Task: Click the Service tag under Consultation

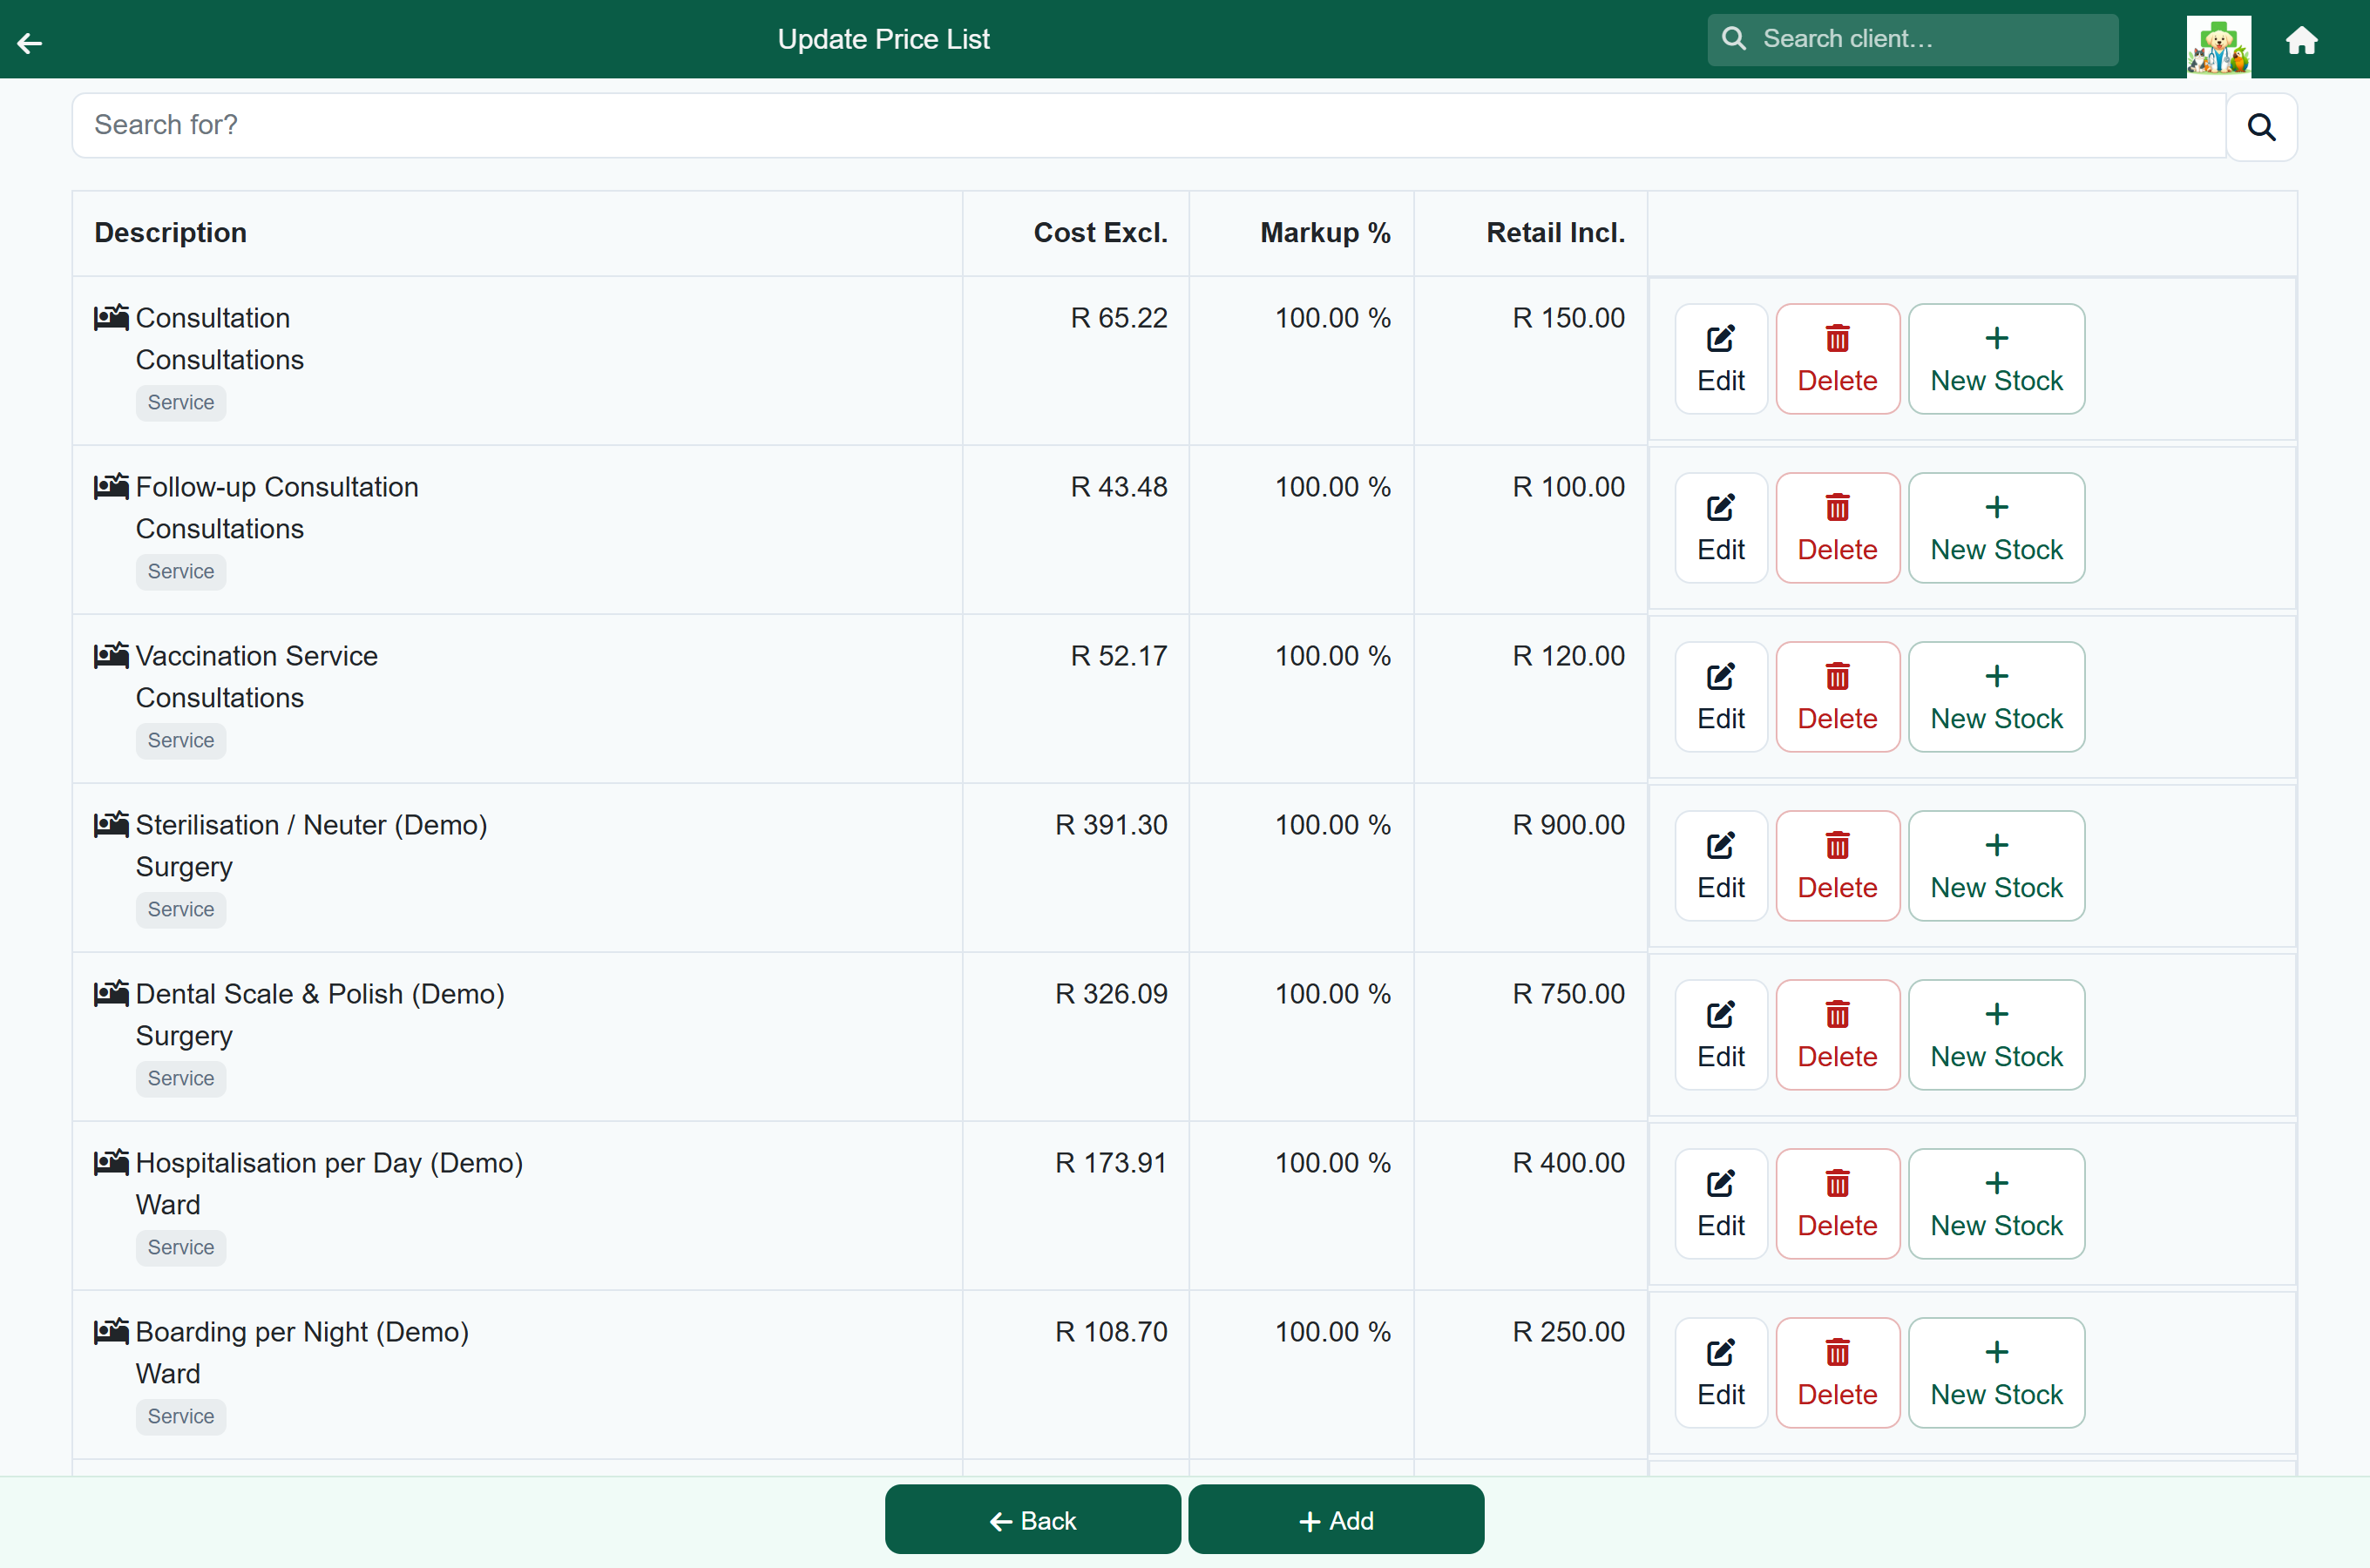Action: 181,402
